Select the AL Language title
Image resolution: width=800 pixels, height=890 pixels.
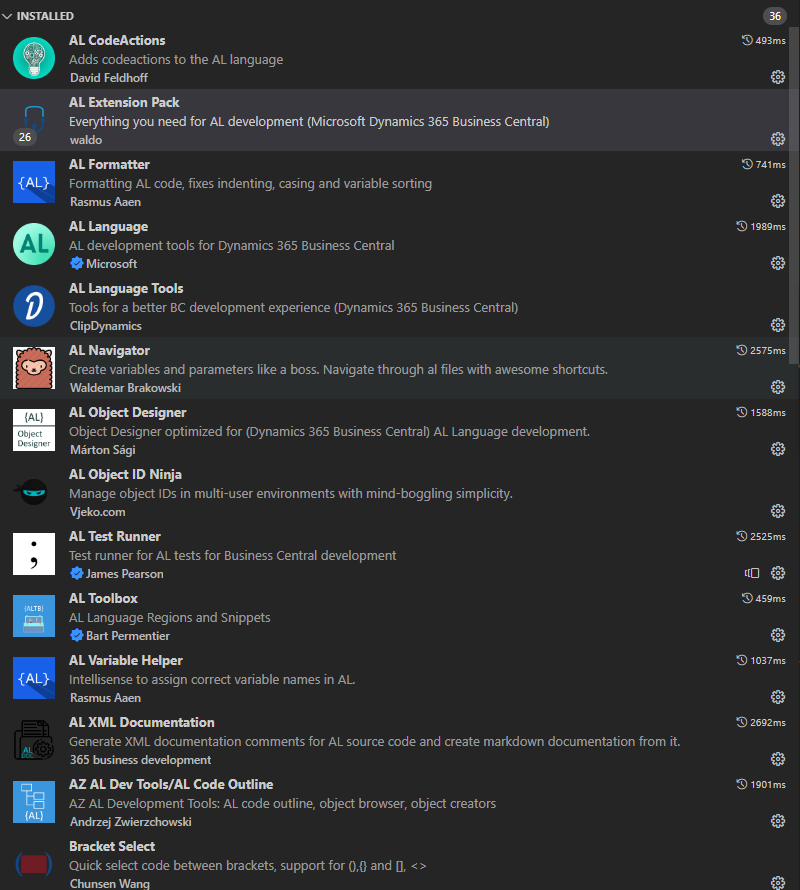click(x=108, y=226)
